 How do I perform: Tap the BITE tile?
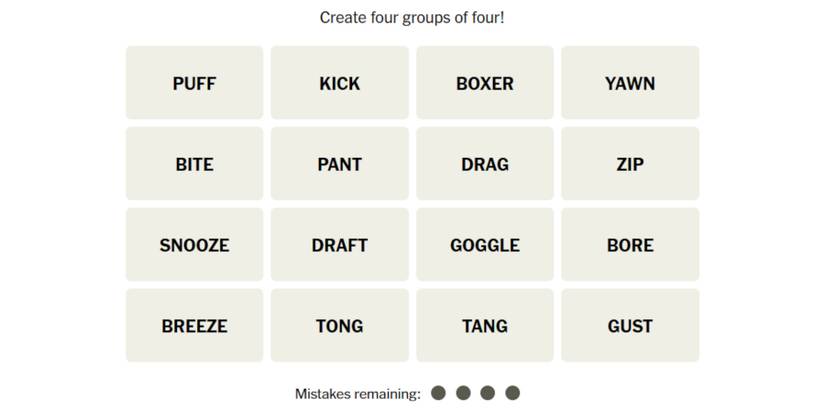tap(194, 164)
